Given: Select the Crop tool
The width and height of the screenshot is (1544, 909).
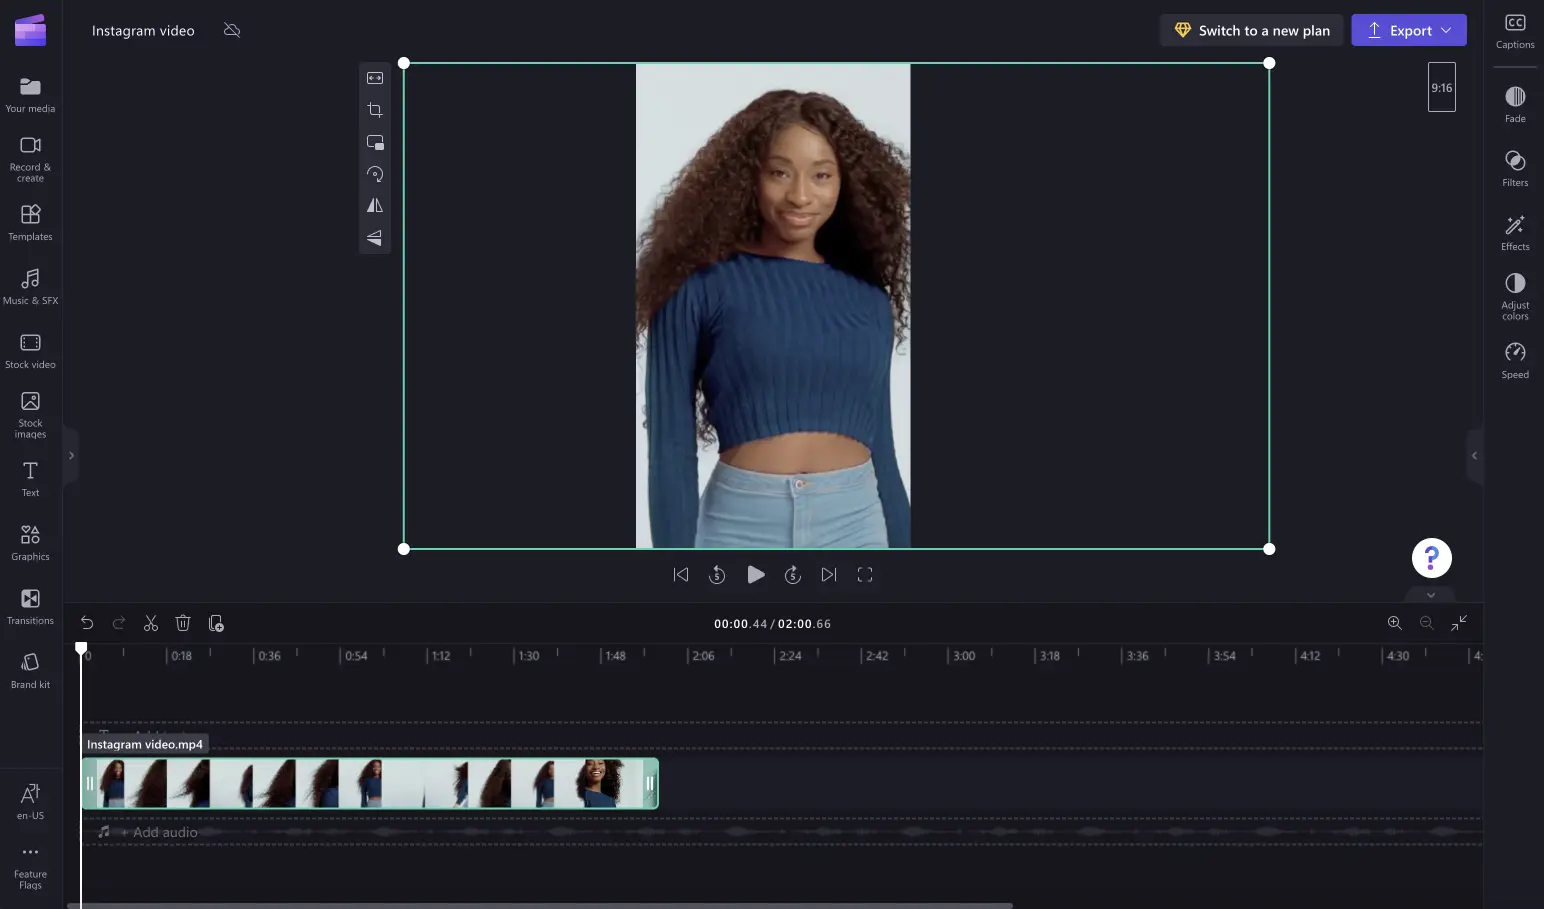Looking at the screenshot, I should pyautogui.click(x=375, y=110).
